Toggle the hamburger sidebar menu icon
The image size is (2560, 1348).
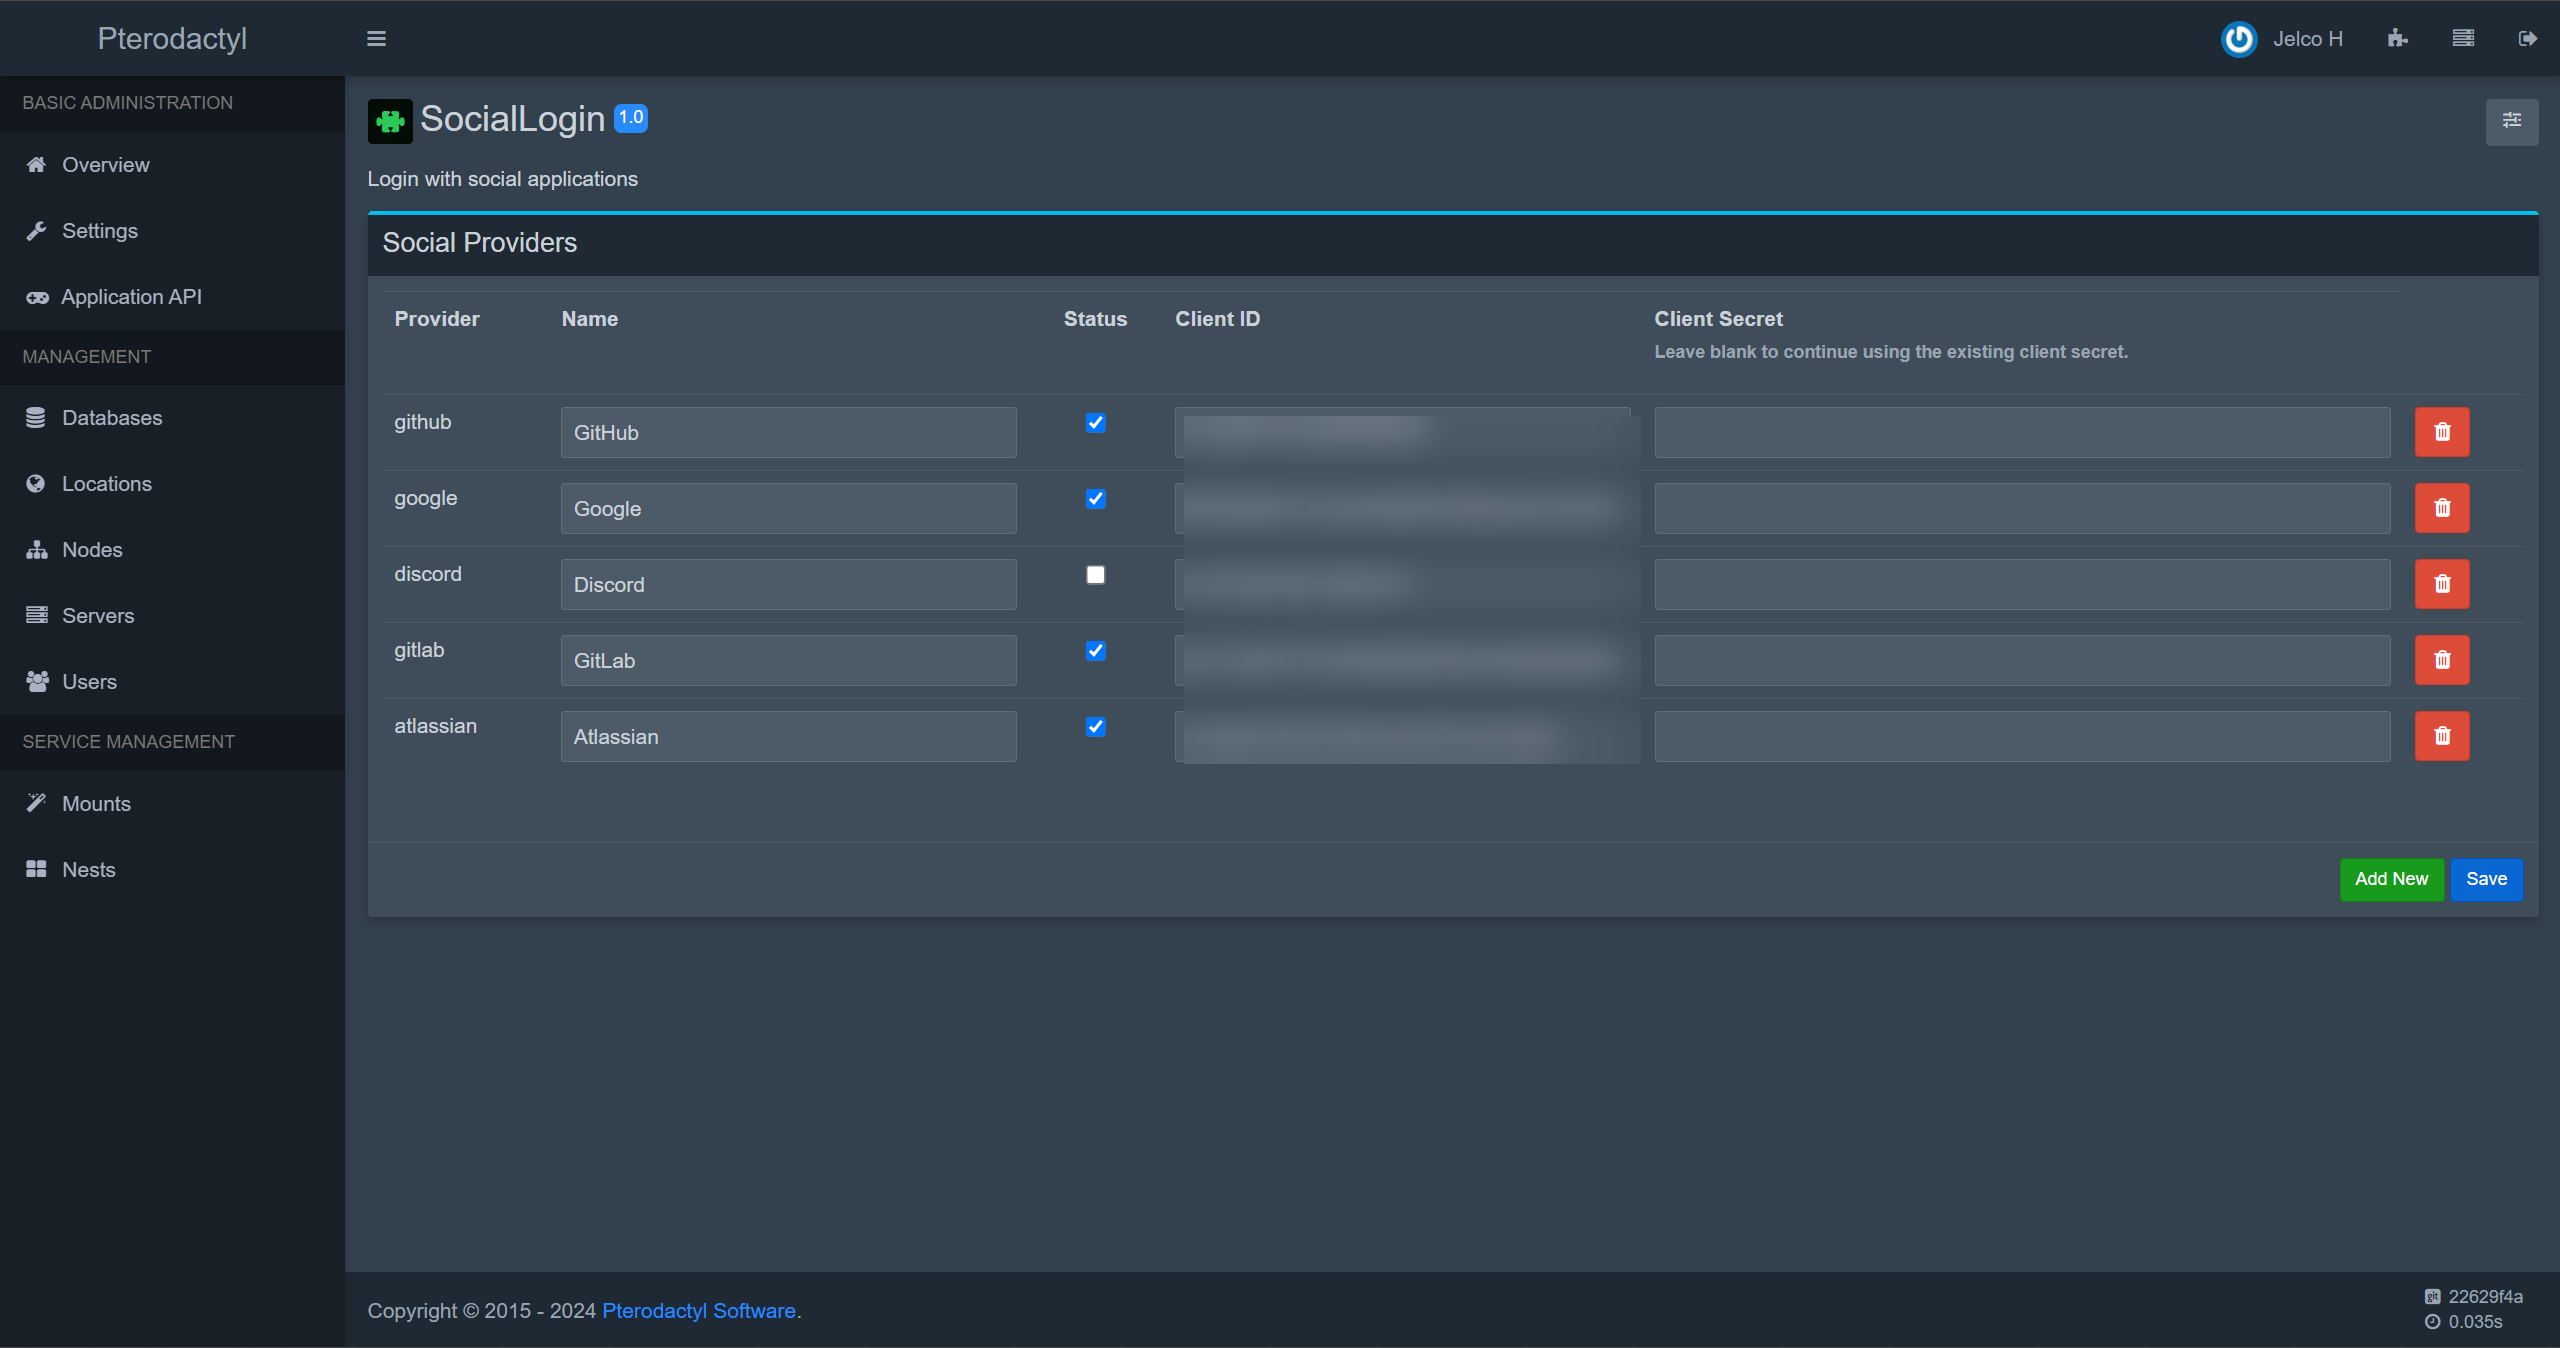point(376,39)
